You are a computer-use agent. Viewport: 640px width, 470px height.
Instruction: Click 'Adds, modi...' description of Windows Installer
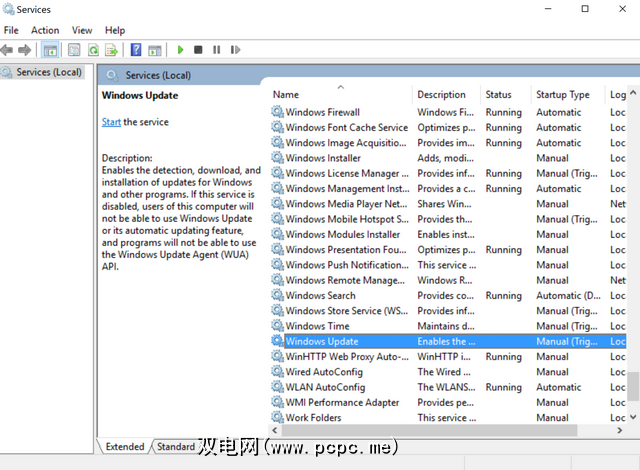pos(445,158)
